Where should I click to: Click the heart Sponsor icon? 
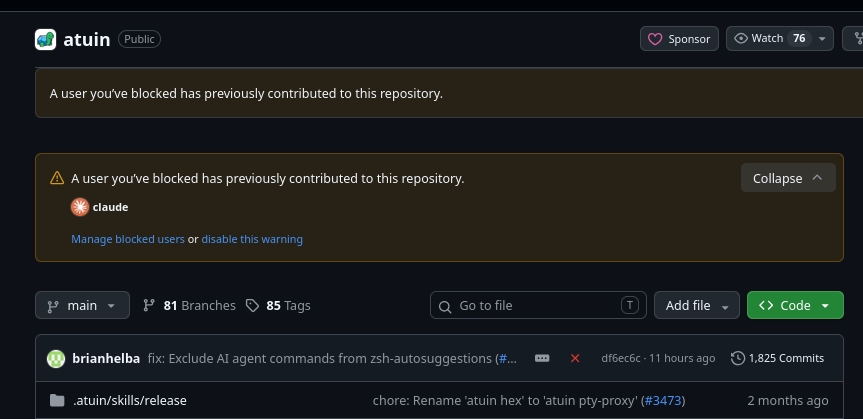coord(654,39)
